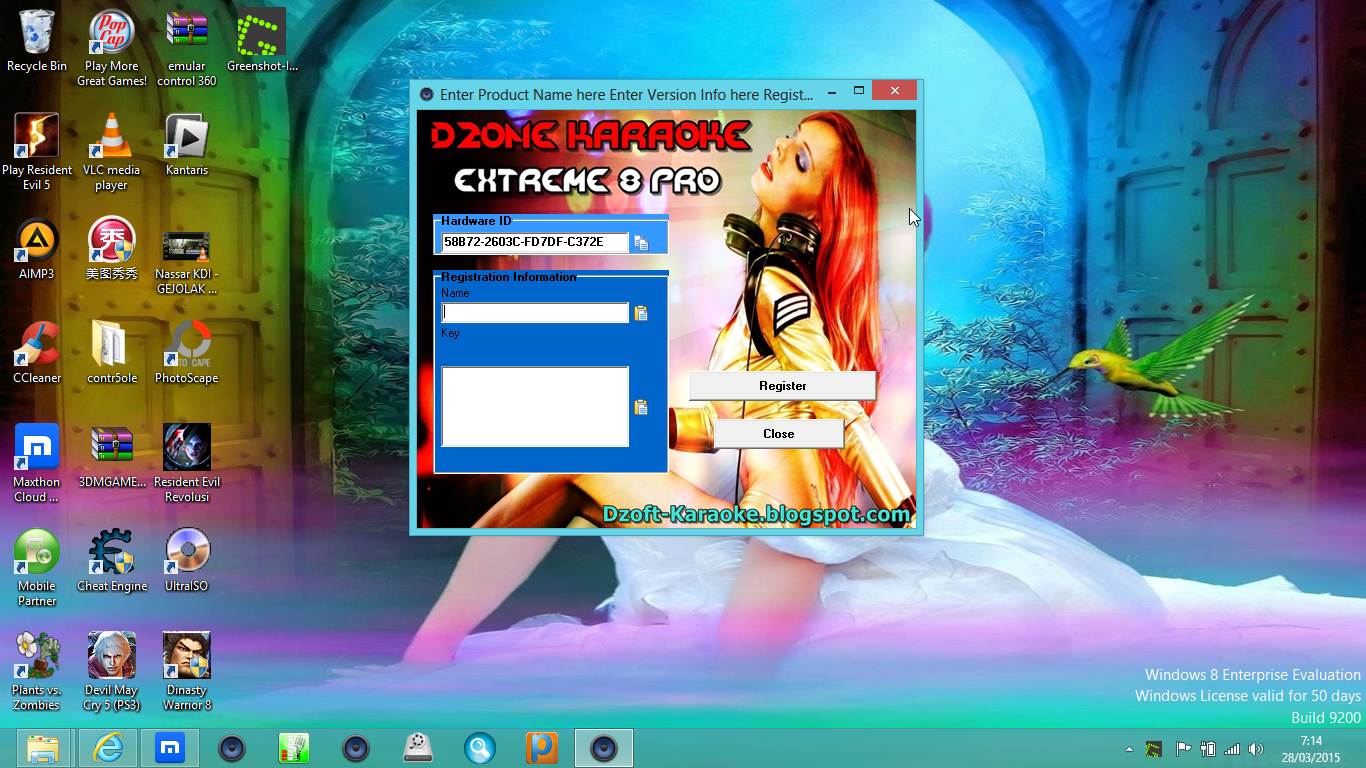1366x768 pixels.
Task: Select the Greenshot desktop icon
Action: (262, 41)
